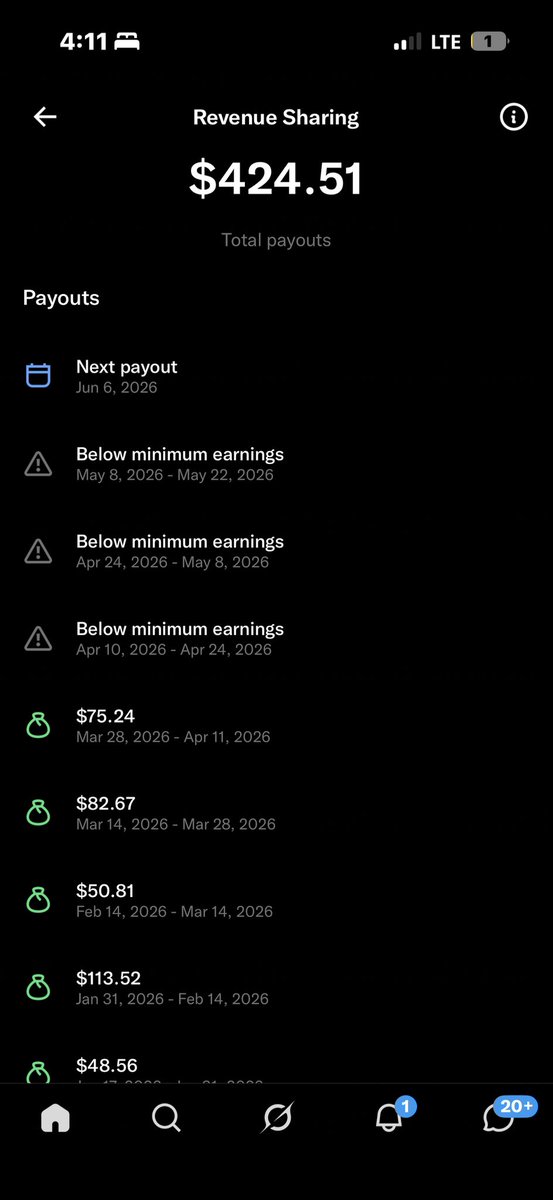Select the Next payout Jun 6, 2026 row
Image resolution: width=553 pixels, height=1200 pixels.
[x=276, y=376]
